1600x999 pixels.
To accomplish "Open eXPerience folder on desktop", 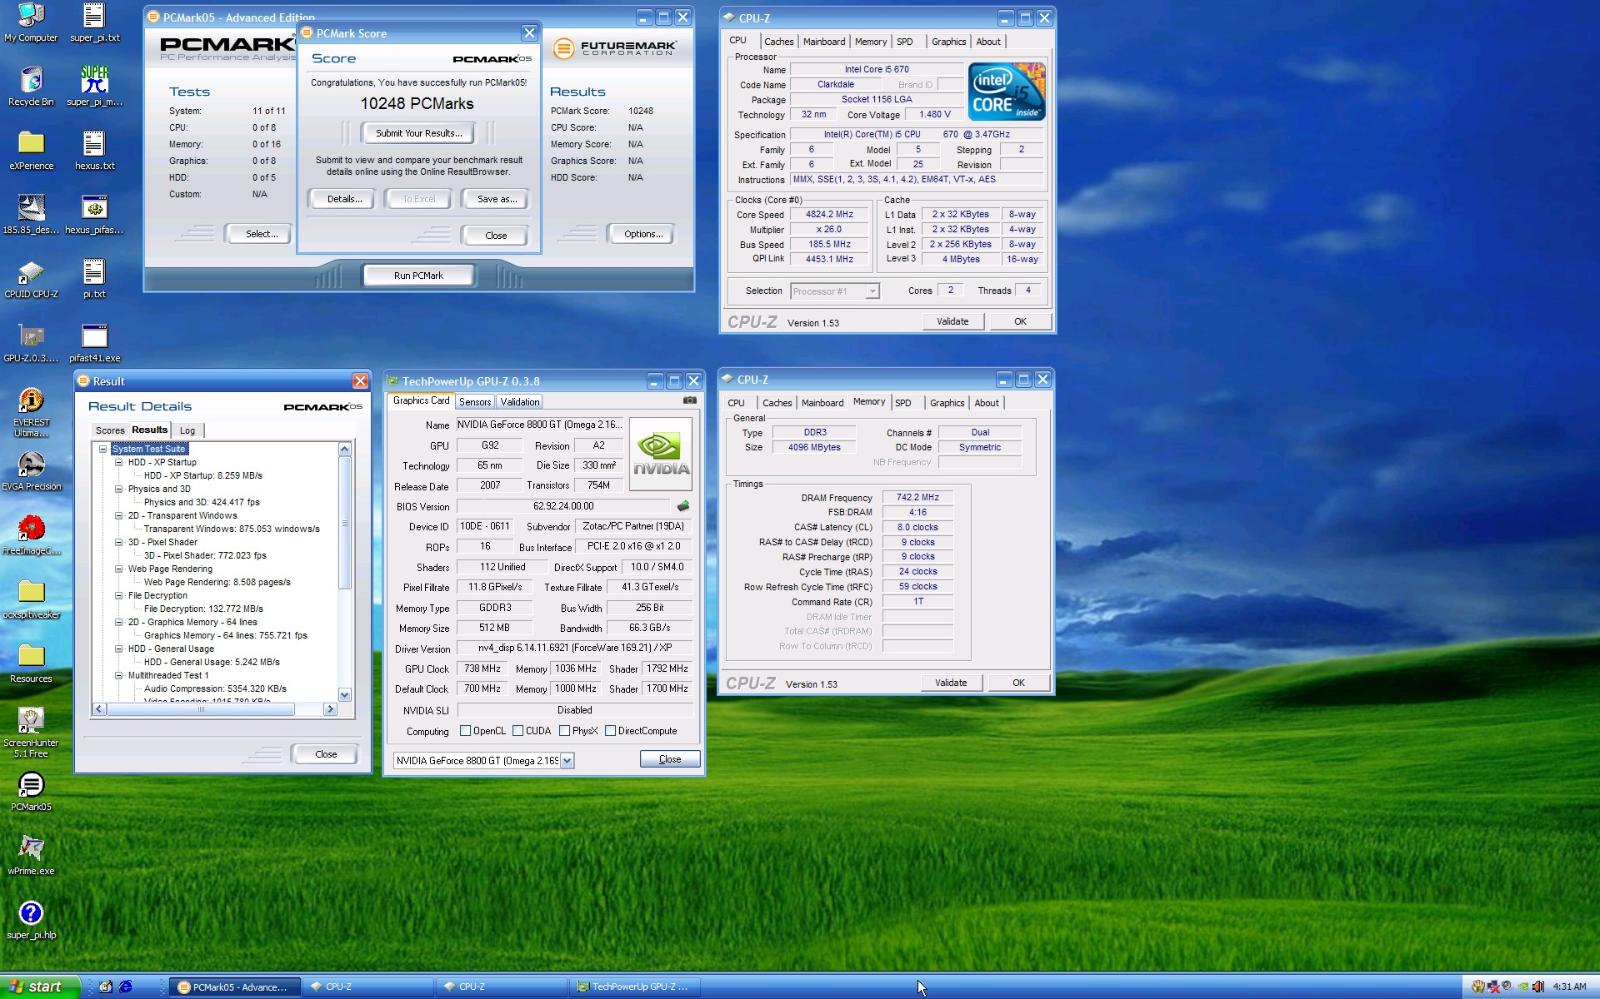I will pyautogui.click(x=31, y=150).
